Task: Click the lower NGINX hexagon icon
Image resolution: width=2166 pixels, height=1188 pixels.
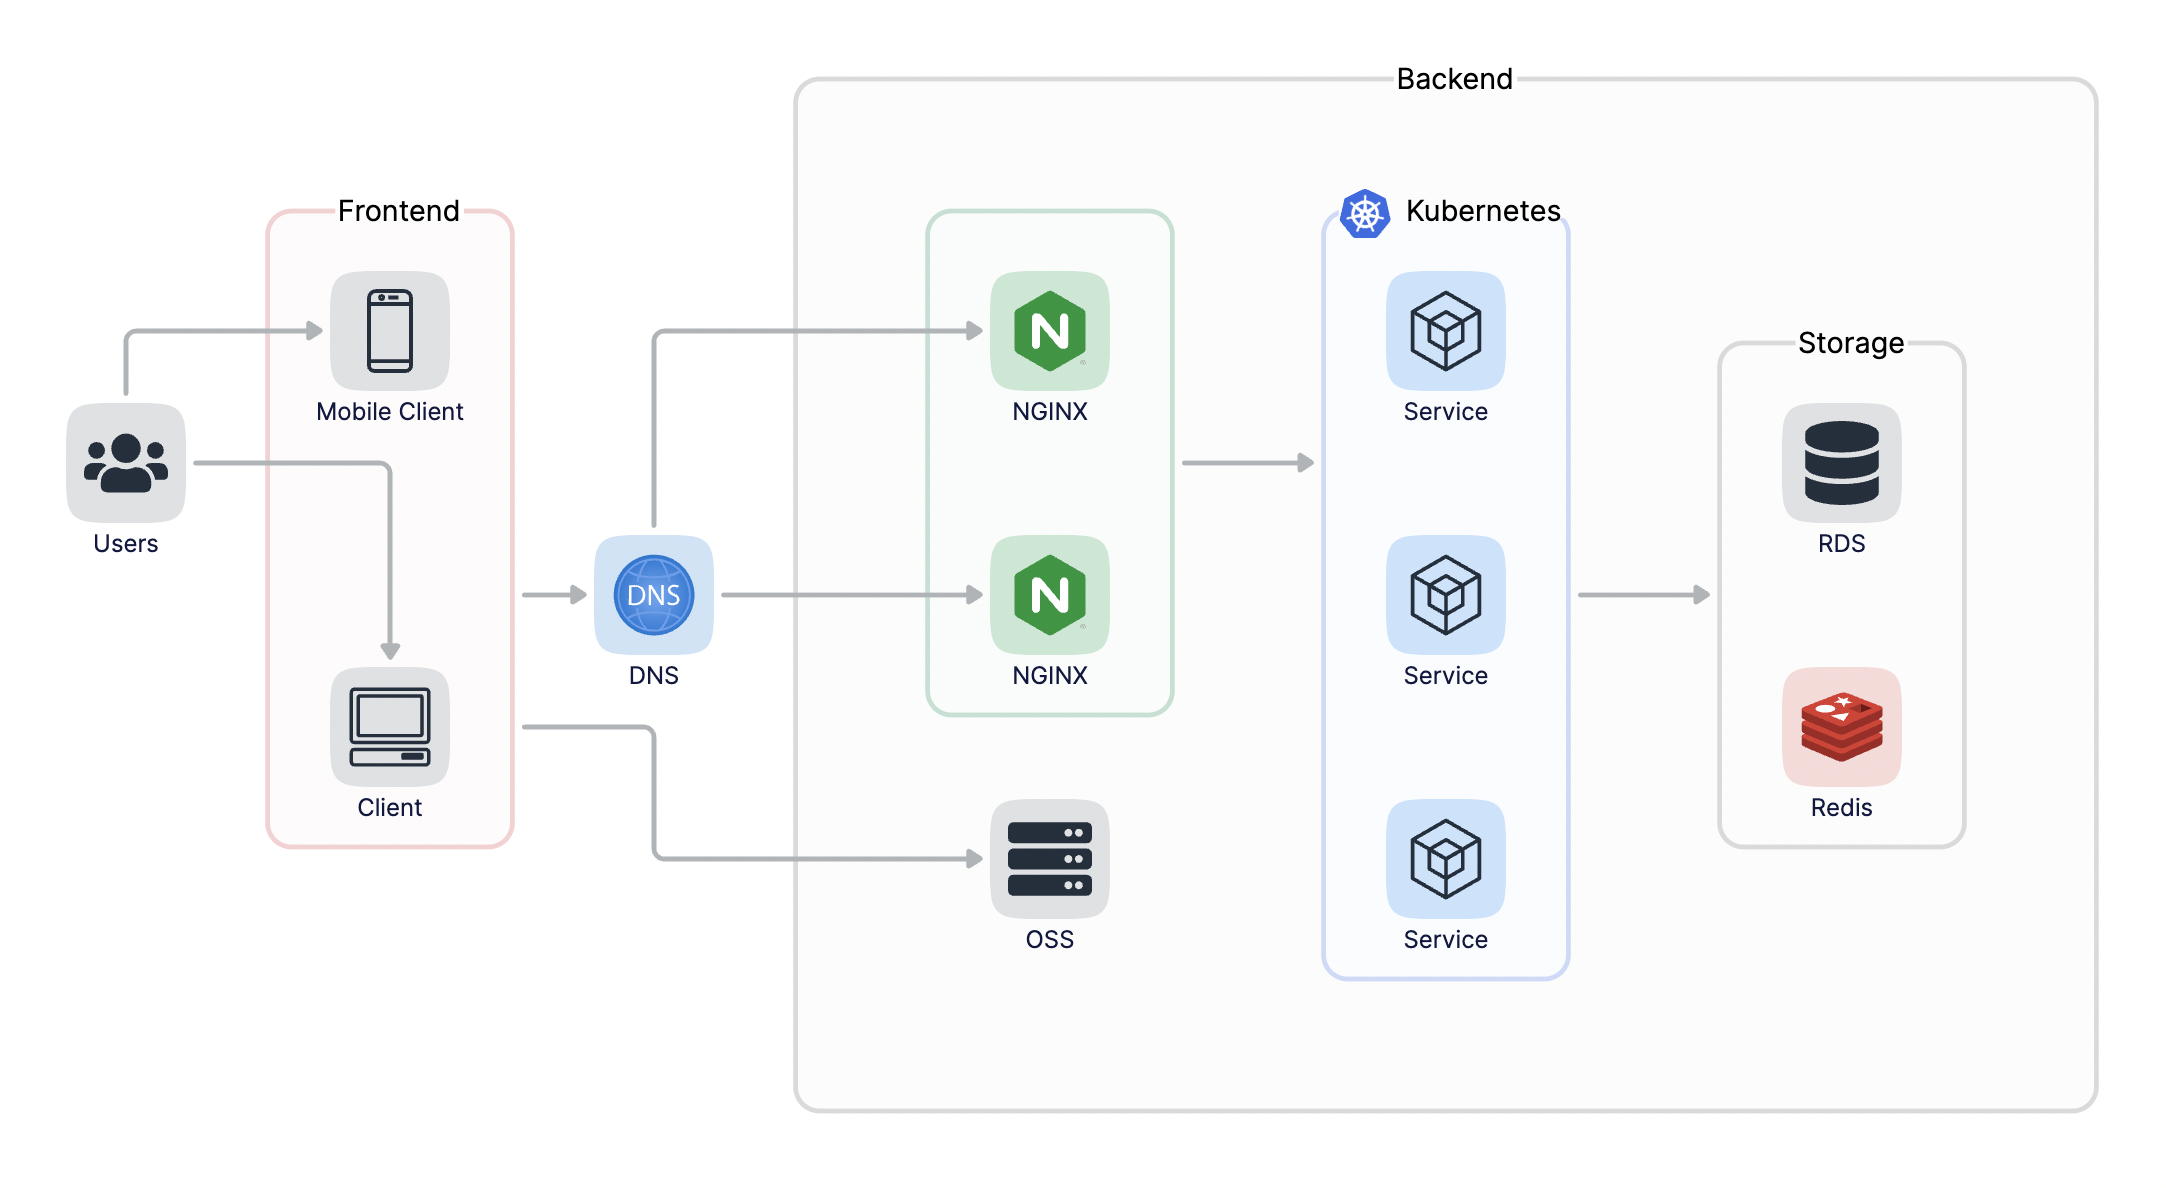Action: (x=1050, y=595)
